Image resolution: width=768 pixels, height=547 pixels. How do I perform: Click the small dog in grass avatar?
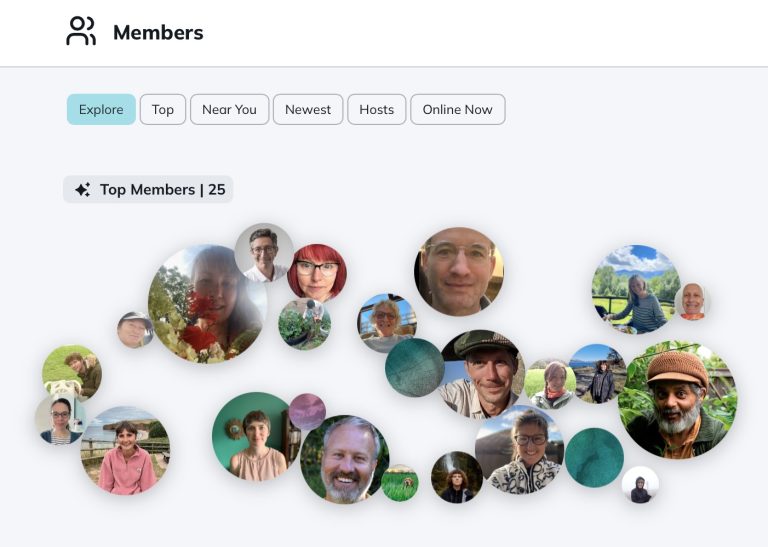point(400,483)
